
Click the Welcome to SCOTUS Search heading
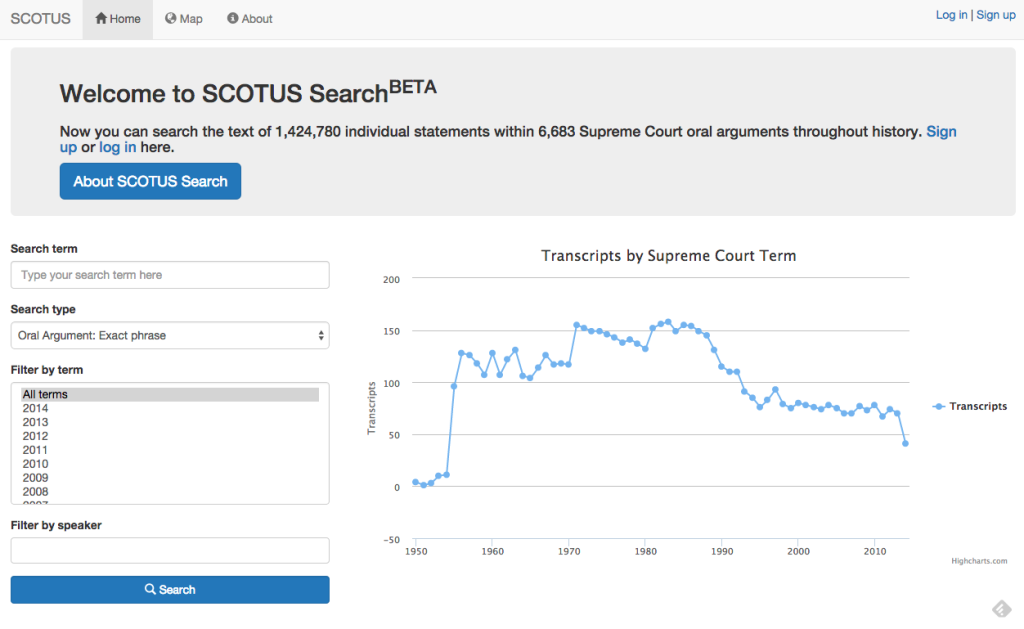pos(248,93)
